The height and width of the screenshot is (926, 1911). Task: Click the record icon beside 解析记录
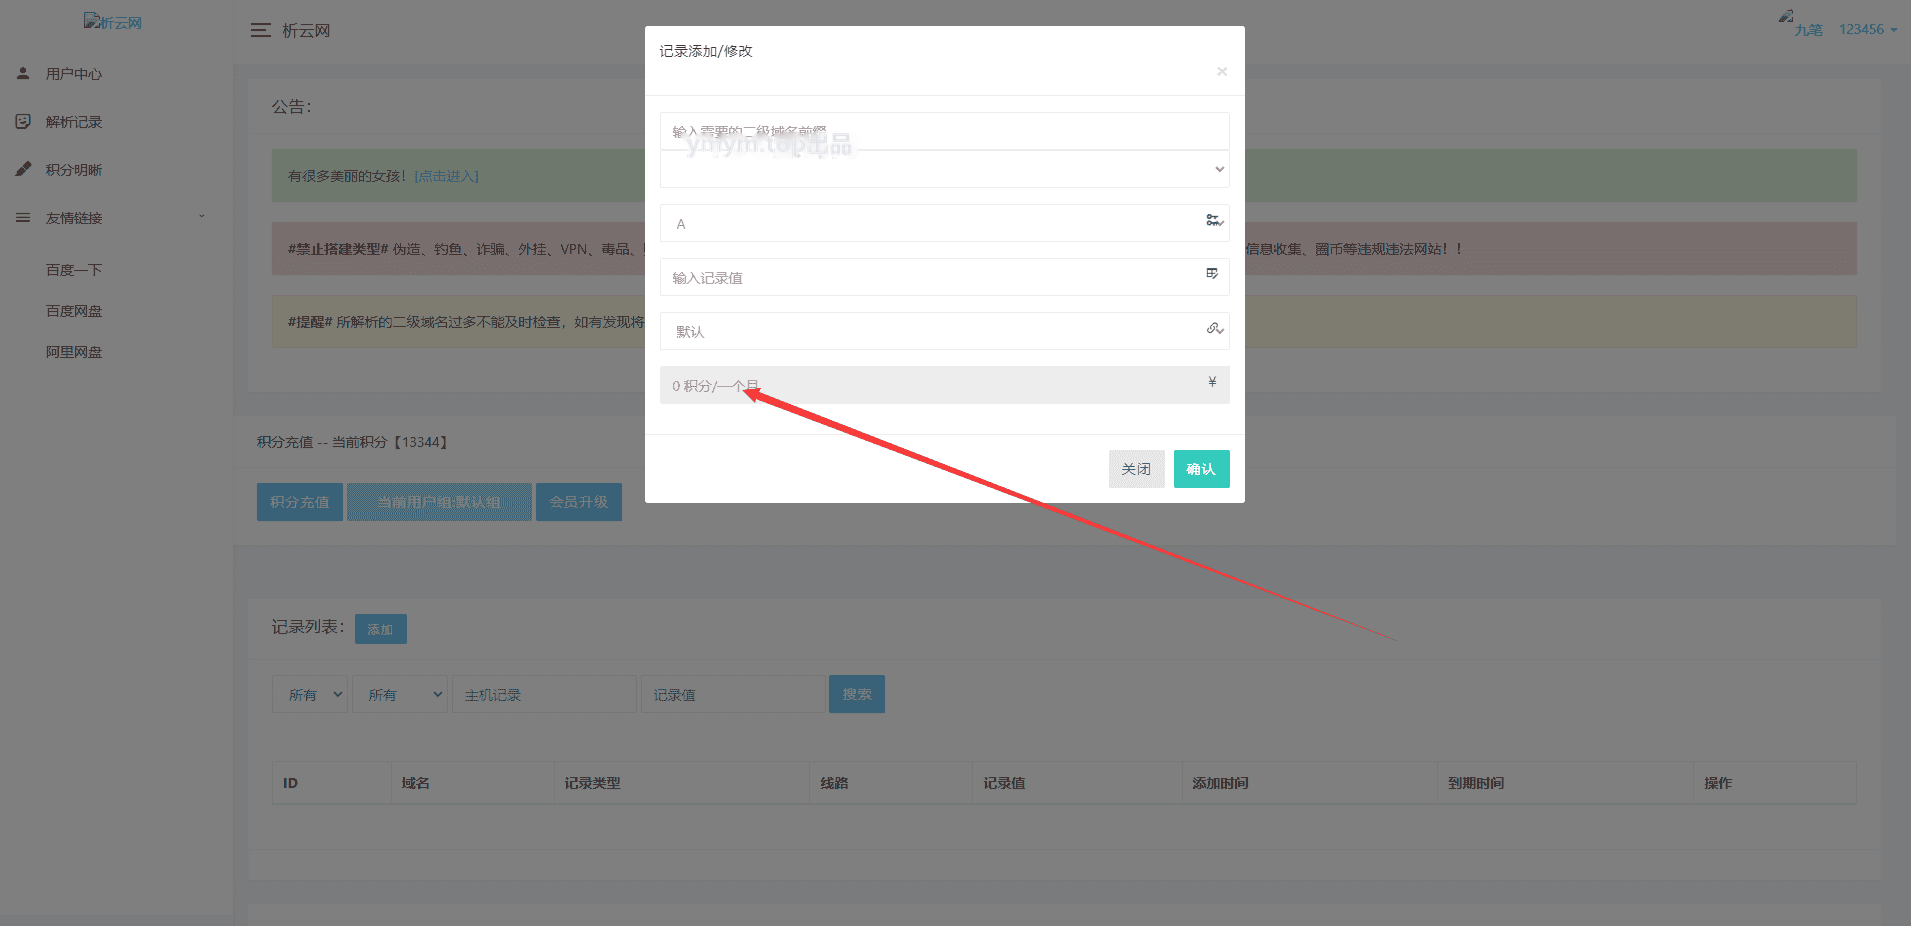(x=23, y=121)
